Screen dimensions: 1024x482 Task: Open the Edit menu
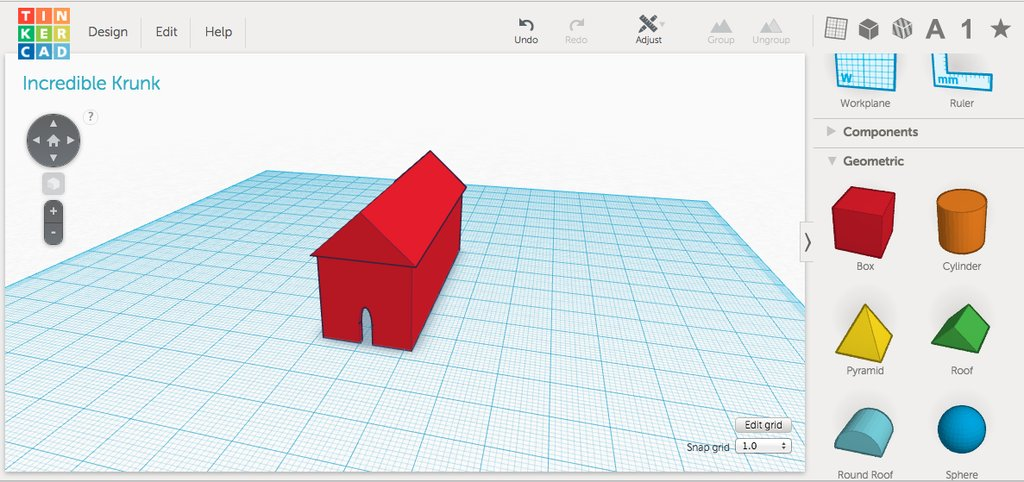click(x=166, y=32)
